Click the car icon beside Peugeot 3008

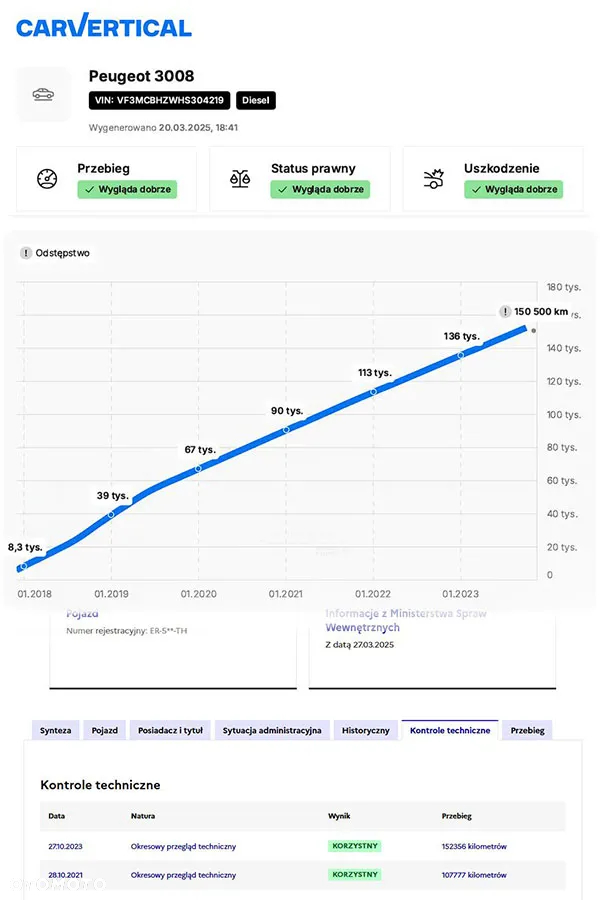tap(43, 94)
